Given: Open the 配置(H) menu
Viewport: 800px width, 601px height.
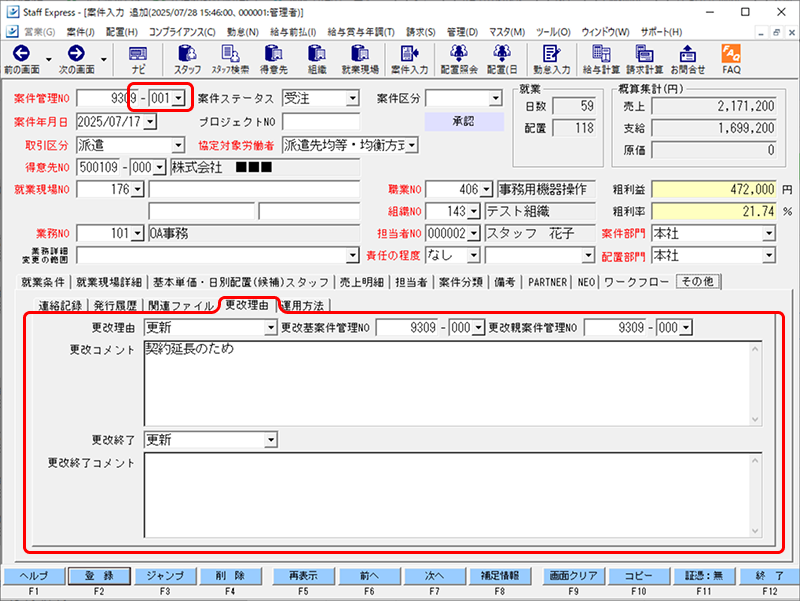Looking at the screenshot, I should coord(122,32).
